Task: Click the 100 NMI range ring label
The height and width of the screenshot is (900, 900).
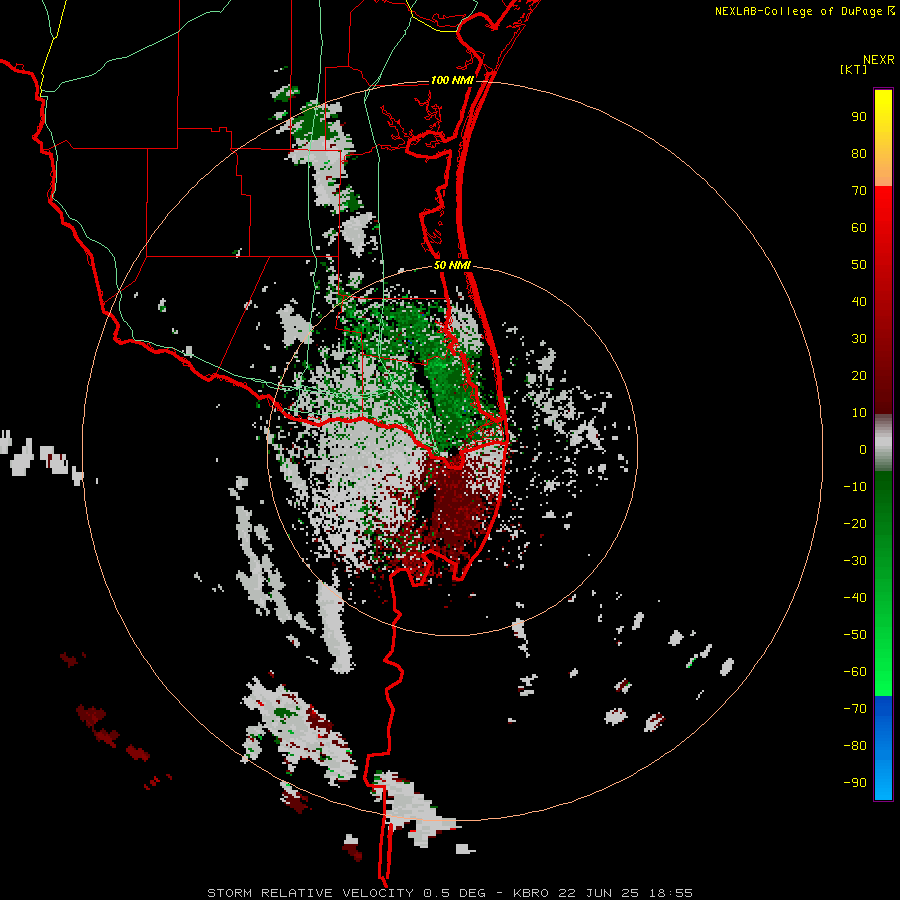Action: coord(452,80)
